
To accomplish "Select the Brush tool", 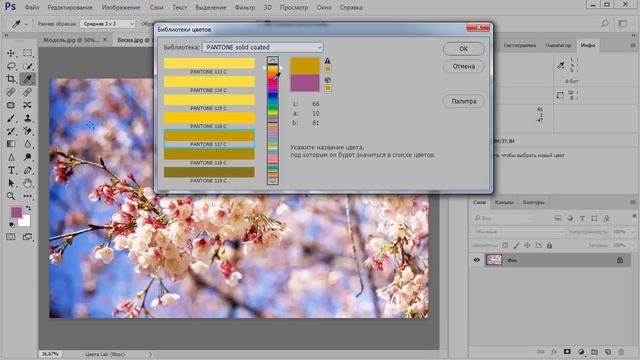I will point(11,118).
